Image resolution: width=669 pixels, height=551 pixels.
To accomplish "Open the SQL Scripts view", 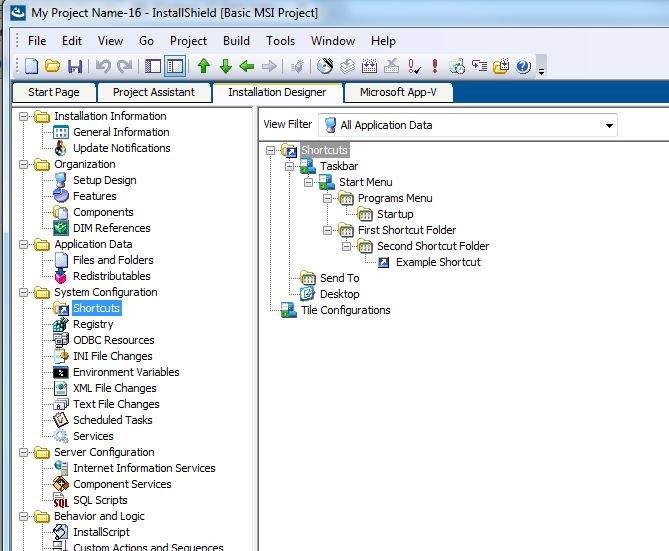I will (100, 500).
